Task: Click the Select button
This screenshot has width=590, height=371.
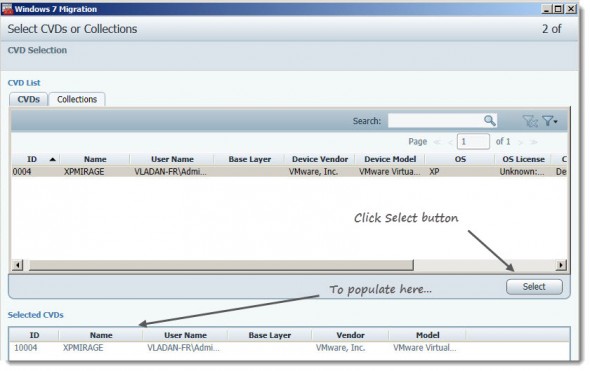Action: (x=534, y=287)
